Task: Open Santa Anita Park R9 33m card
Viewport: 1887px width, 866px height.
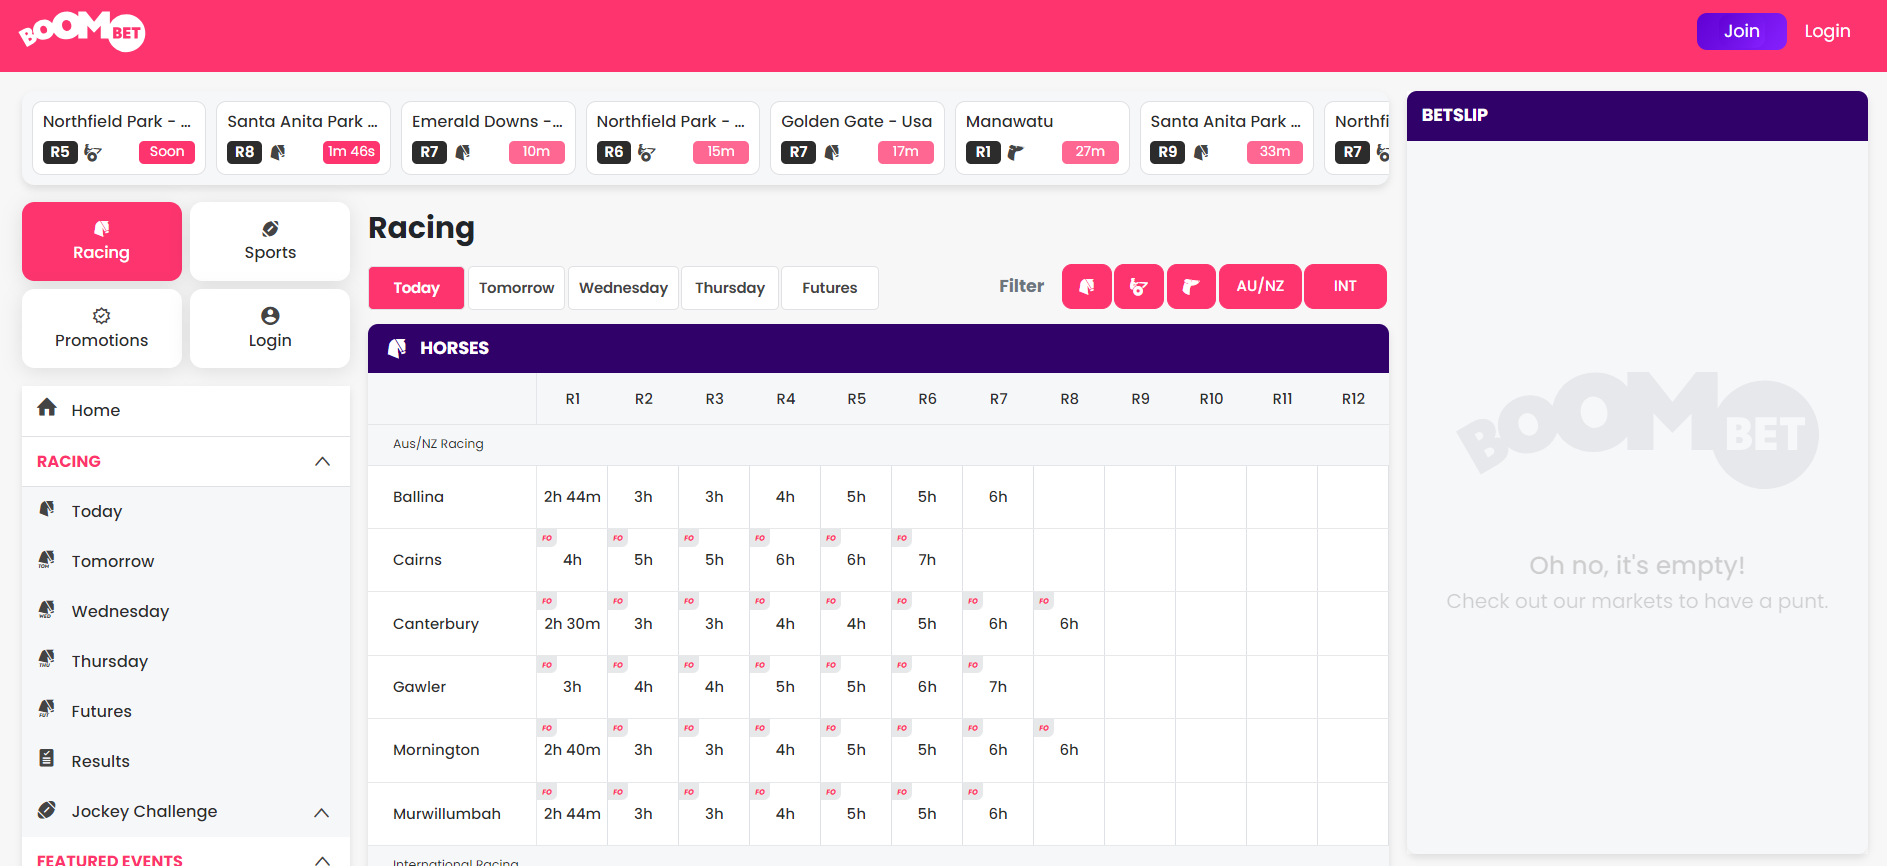Action: (x=1227, y=138)
